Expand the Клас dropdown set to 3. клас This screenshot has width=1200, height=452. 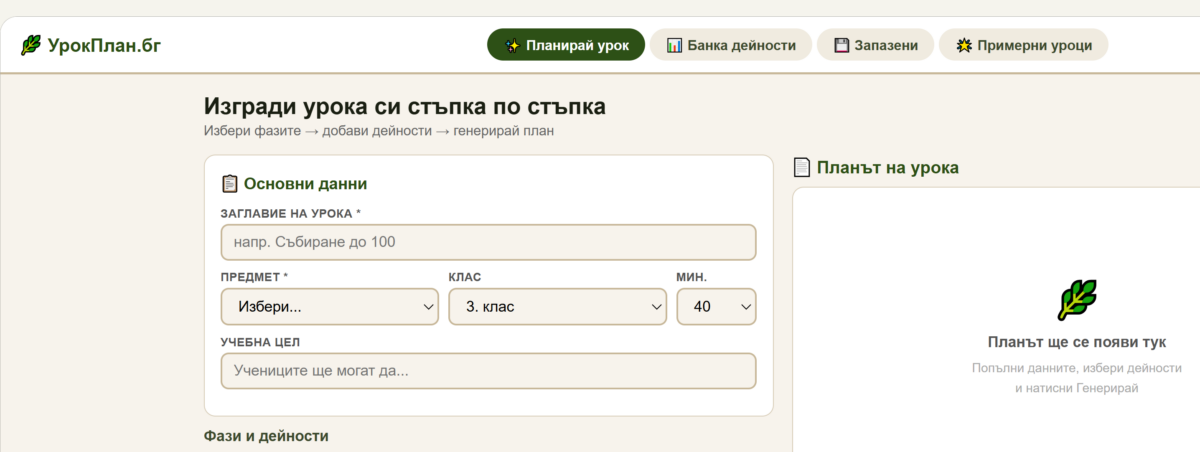pos(557,307)
